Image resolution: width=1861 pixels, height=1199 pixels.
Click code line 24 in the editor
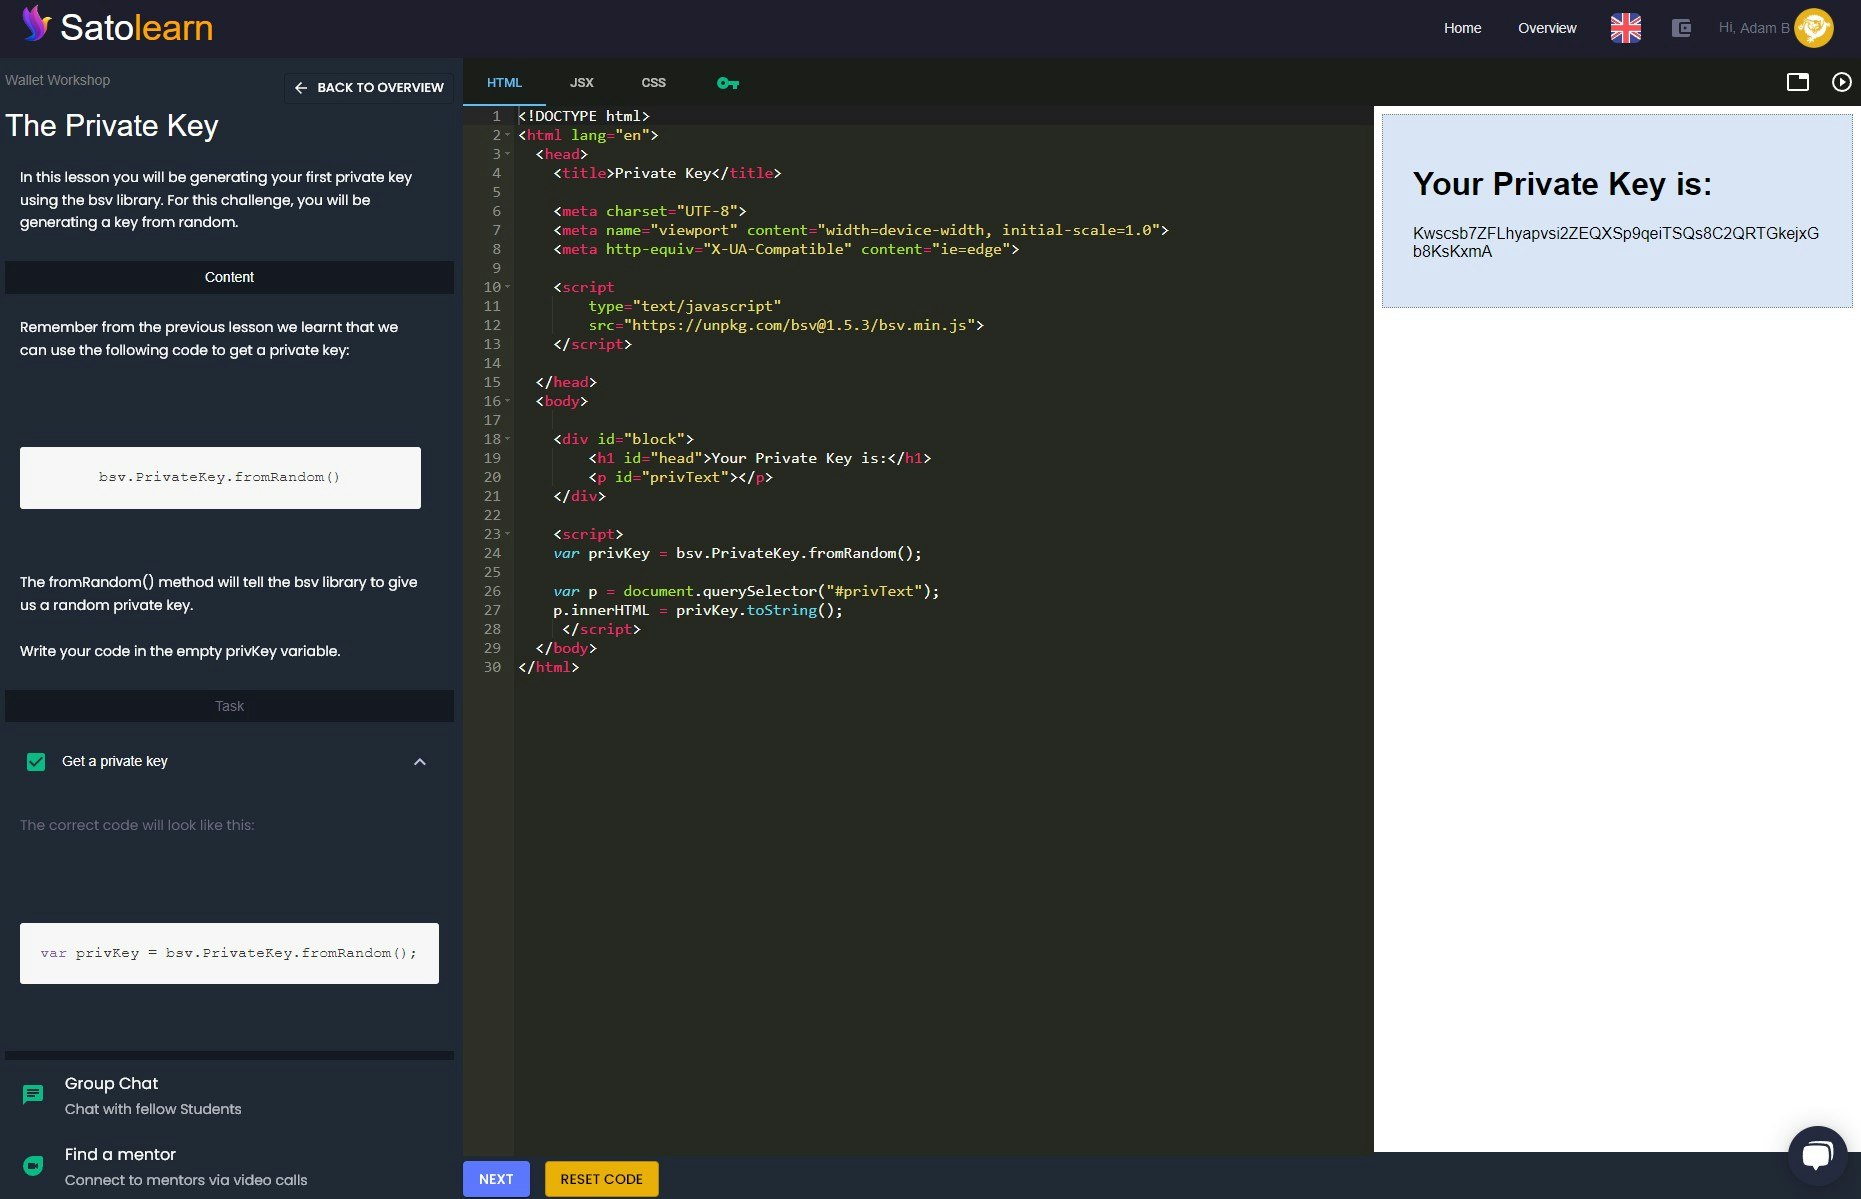[x=737, y=553]
